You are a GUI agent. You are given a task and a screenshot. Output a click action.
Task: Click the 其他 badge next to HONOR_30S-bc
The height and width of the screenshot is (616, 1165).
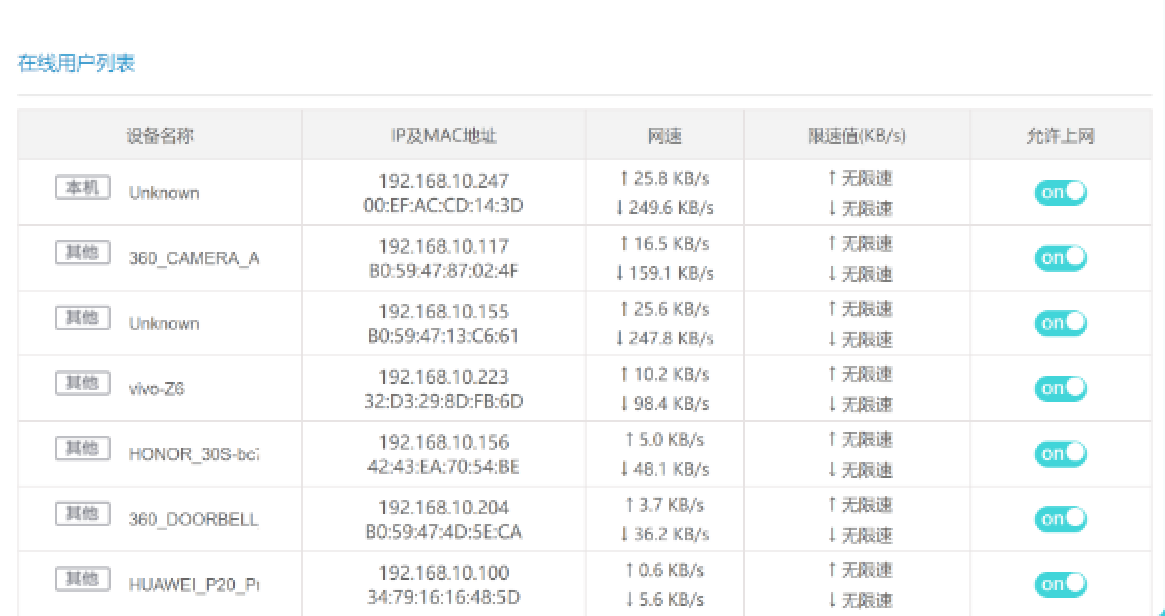(82, 447)
